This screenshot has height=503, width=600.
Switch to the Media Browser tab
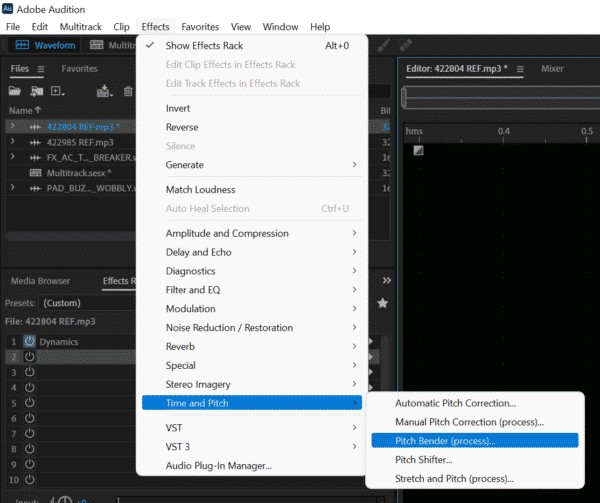coord(41,281)
